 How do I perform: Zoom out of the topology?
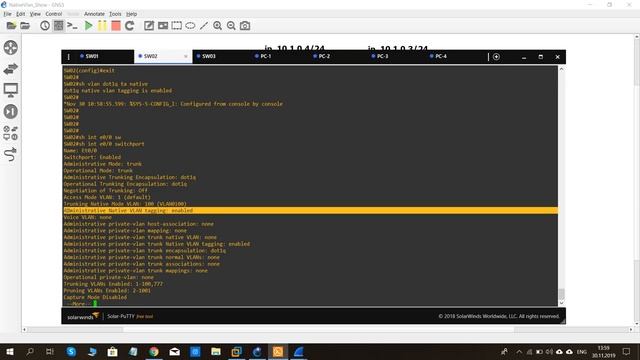tap(231, 26)
